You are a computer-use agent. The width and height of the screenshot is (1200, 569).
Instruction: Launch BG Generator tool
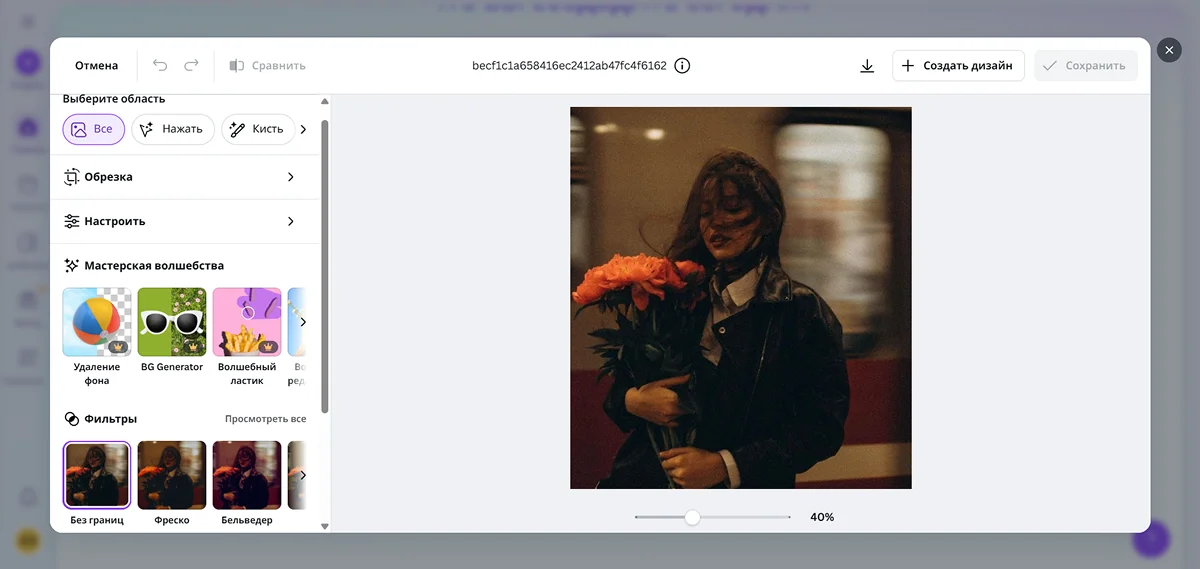172,323
